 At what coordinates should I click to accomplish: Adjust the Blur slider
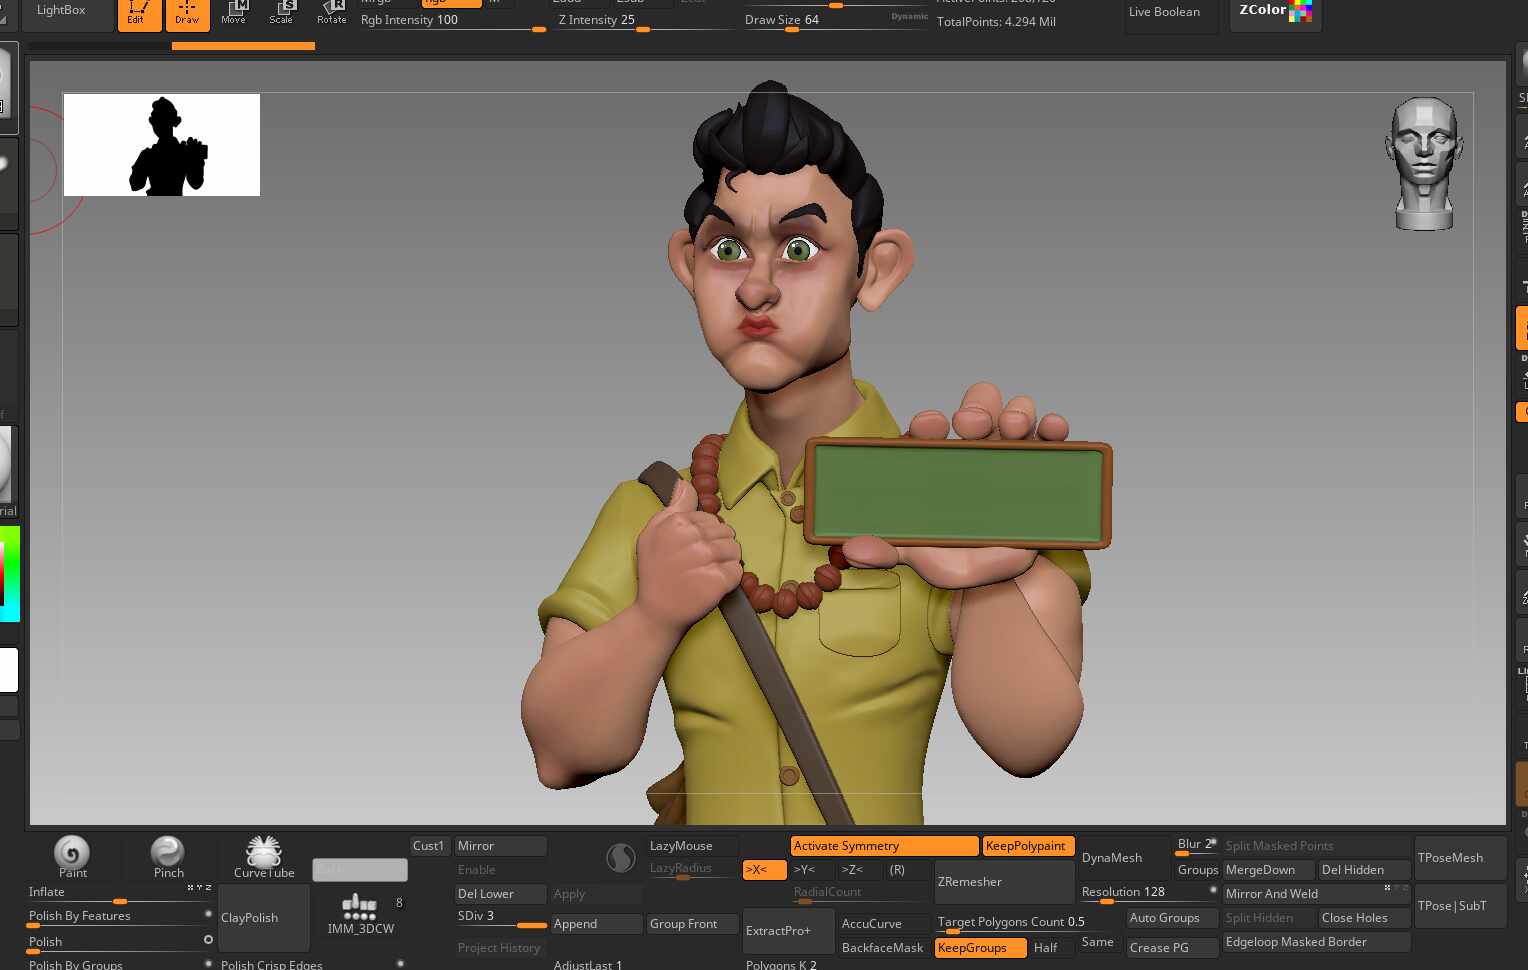pos(1196,846)
